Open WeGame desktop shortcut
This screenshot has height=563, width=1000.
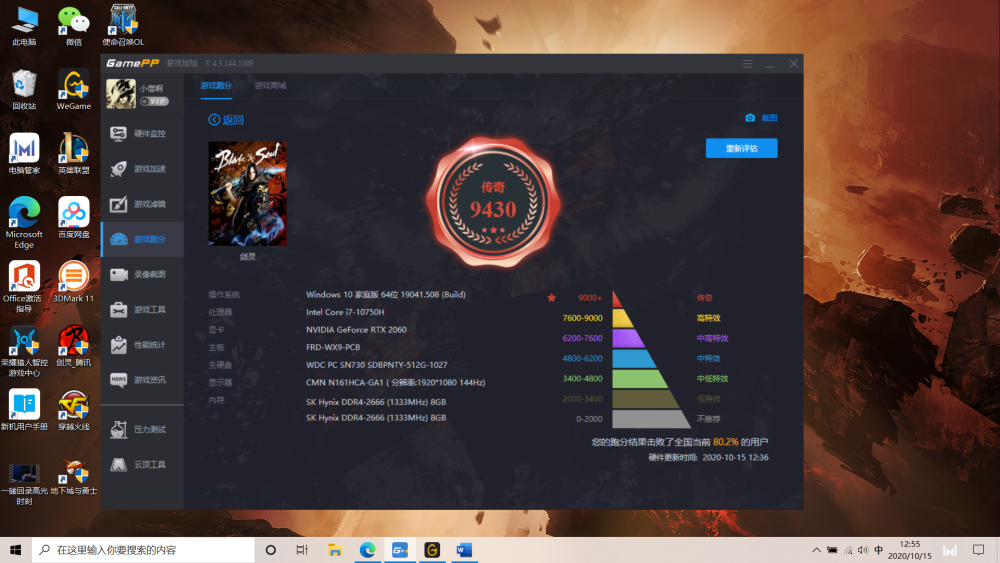point(73,89)
